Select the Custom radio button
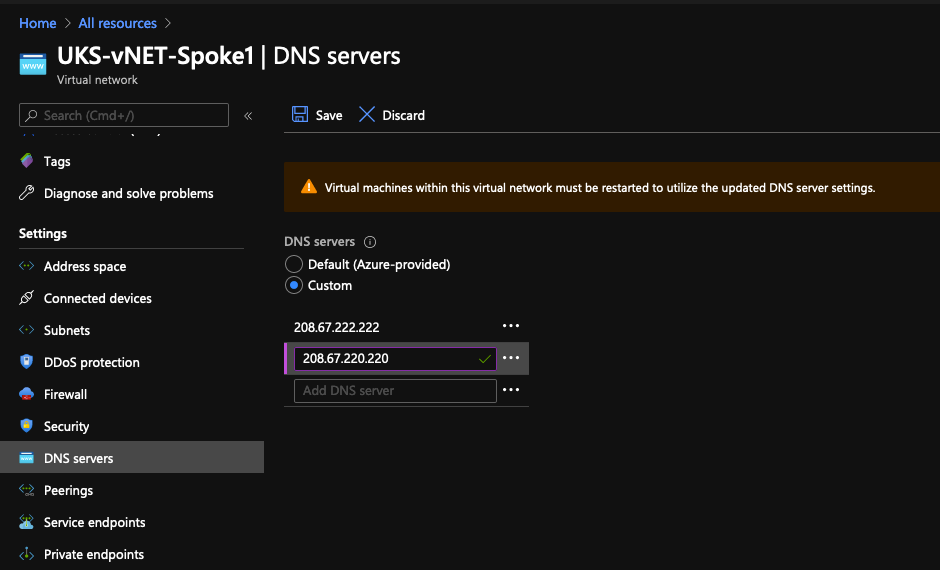Screen dimensions: 940x570 294,285
